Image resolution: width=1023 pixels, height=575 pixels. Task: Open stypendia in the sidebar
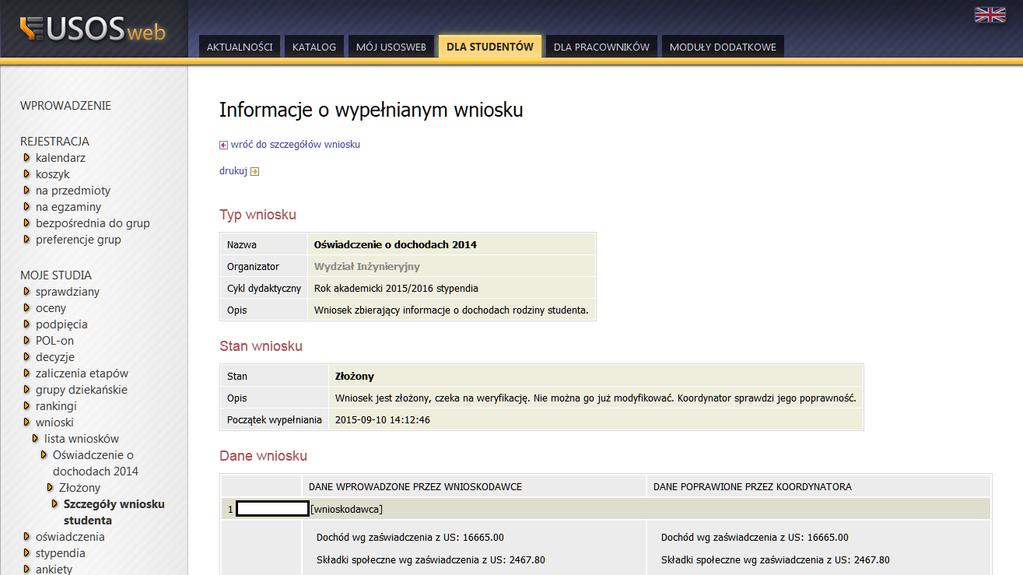[x=61, y=553]
